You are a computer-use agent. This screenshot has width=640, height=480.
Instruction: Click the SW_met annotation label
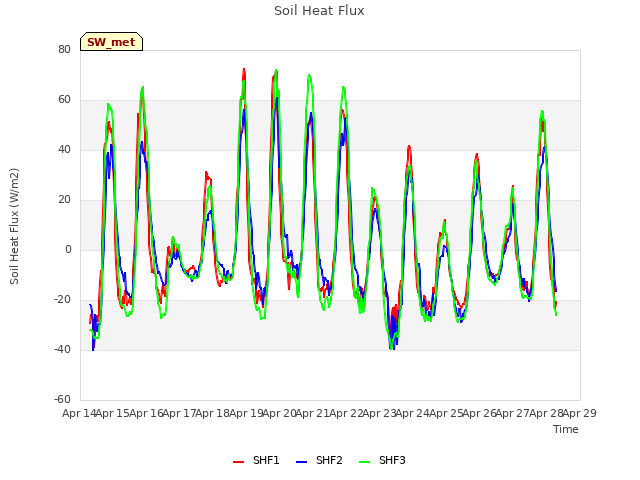pyautogui.click(x=111, y=42)
